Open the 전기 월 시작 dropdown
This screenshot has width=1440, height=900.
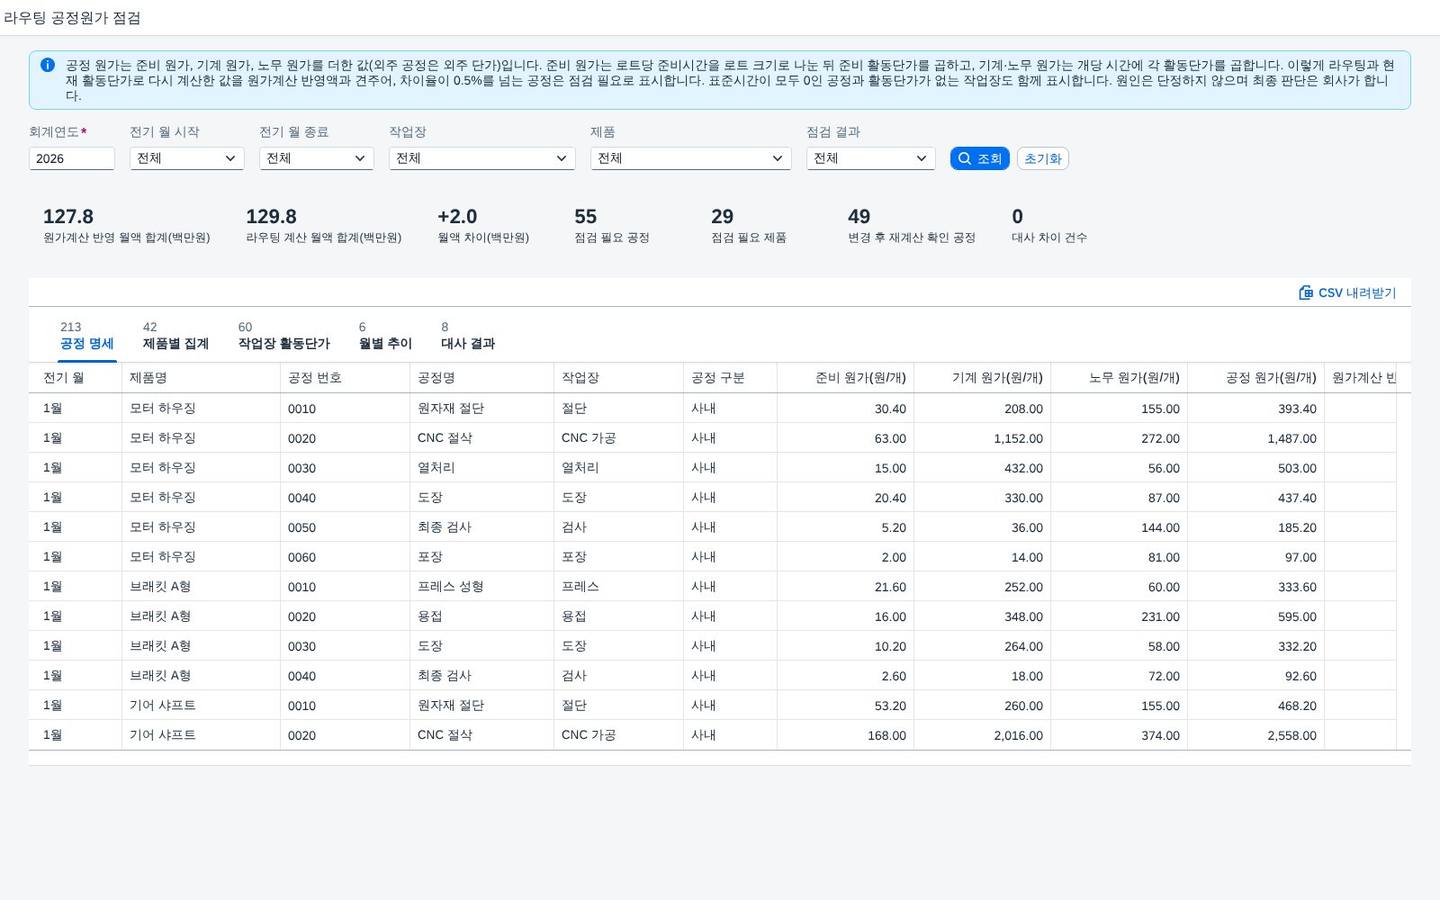(x=187, y=158)
